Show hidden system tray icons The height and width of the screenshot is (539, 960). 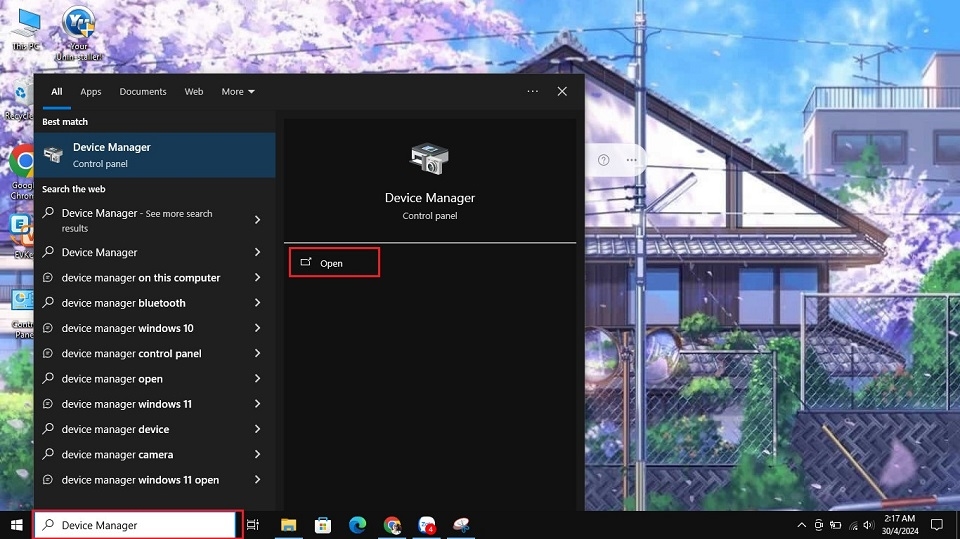click(801, 525)
